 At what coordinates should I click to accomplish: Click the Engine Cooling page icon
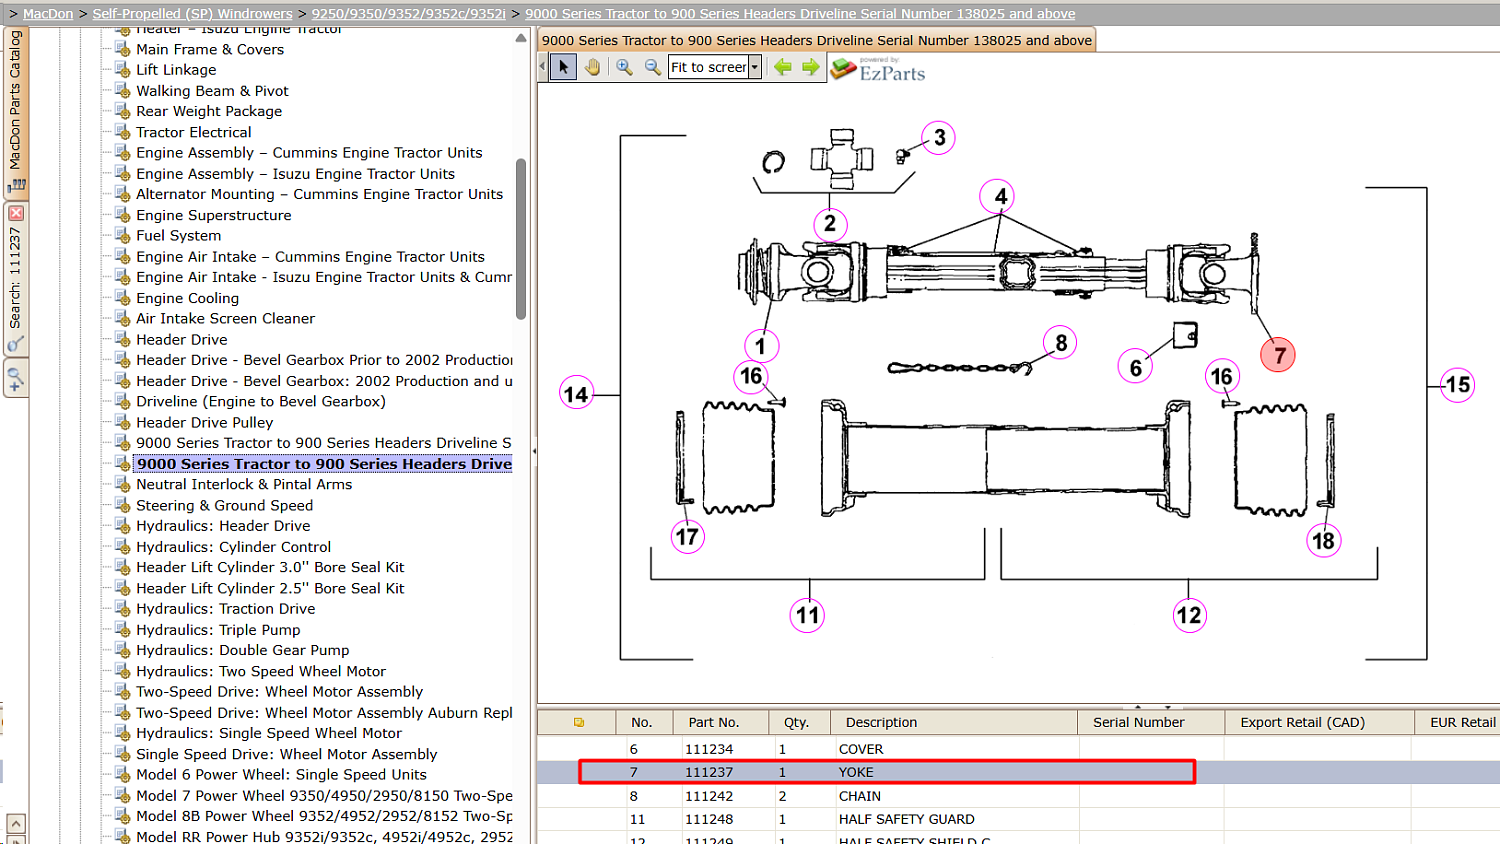tap(123, 298)
